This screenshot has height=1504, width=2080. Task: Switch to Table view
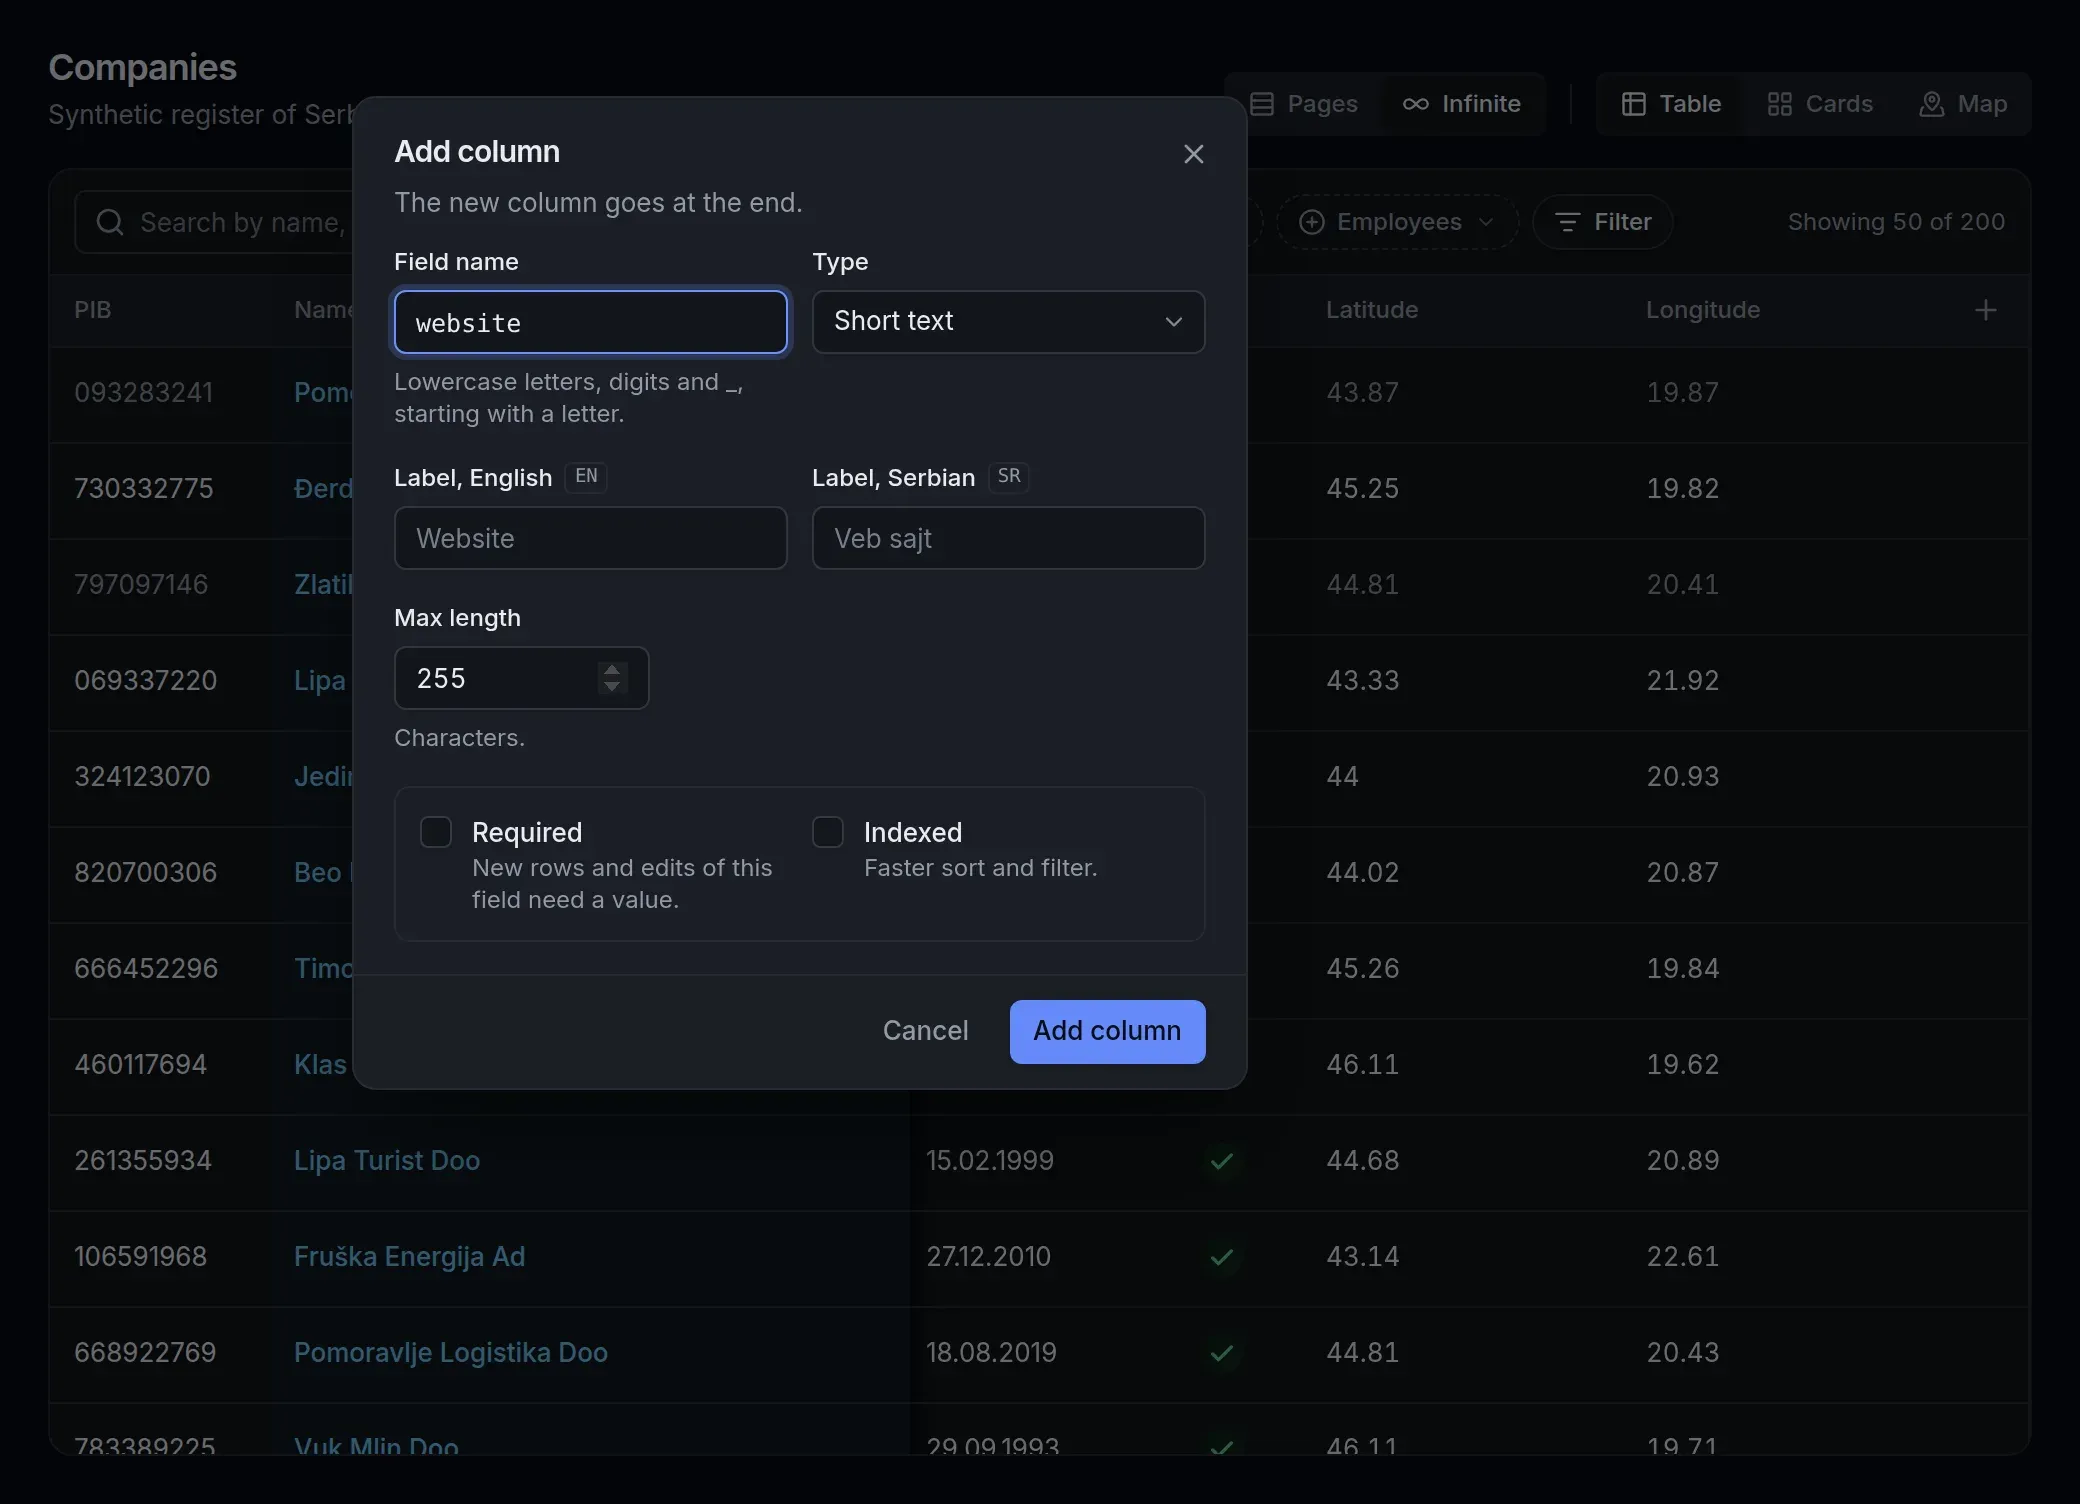(1671, 104)
